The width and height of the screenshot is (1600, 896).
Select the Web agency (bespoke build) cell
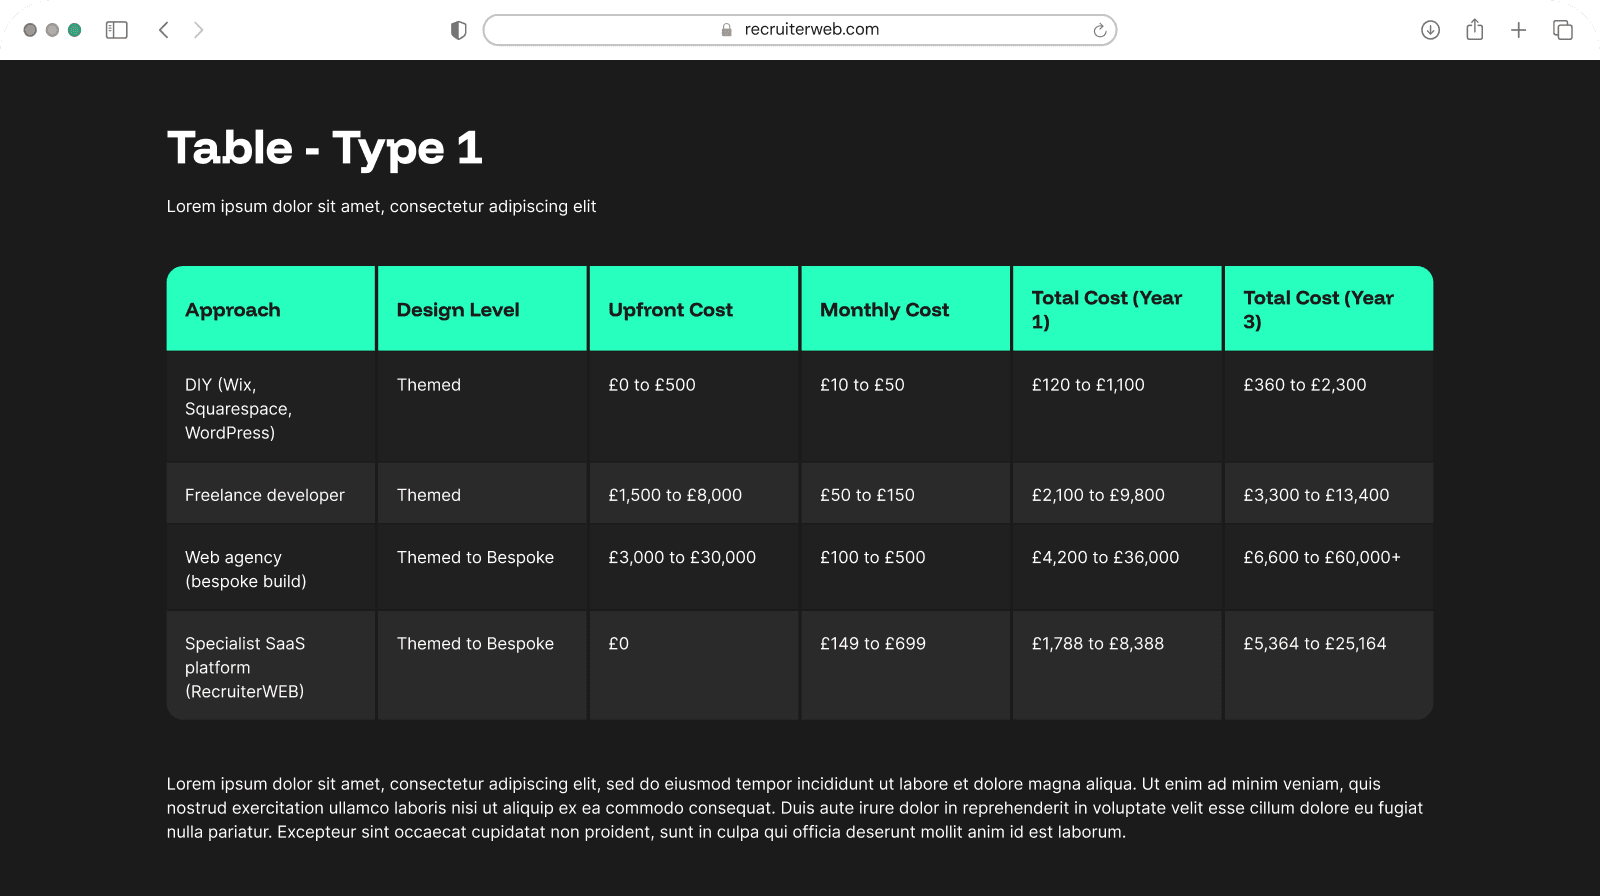point(271,568)
